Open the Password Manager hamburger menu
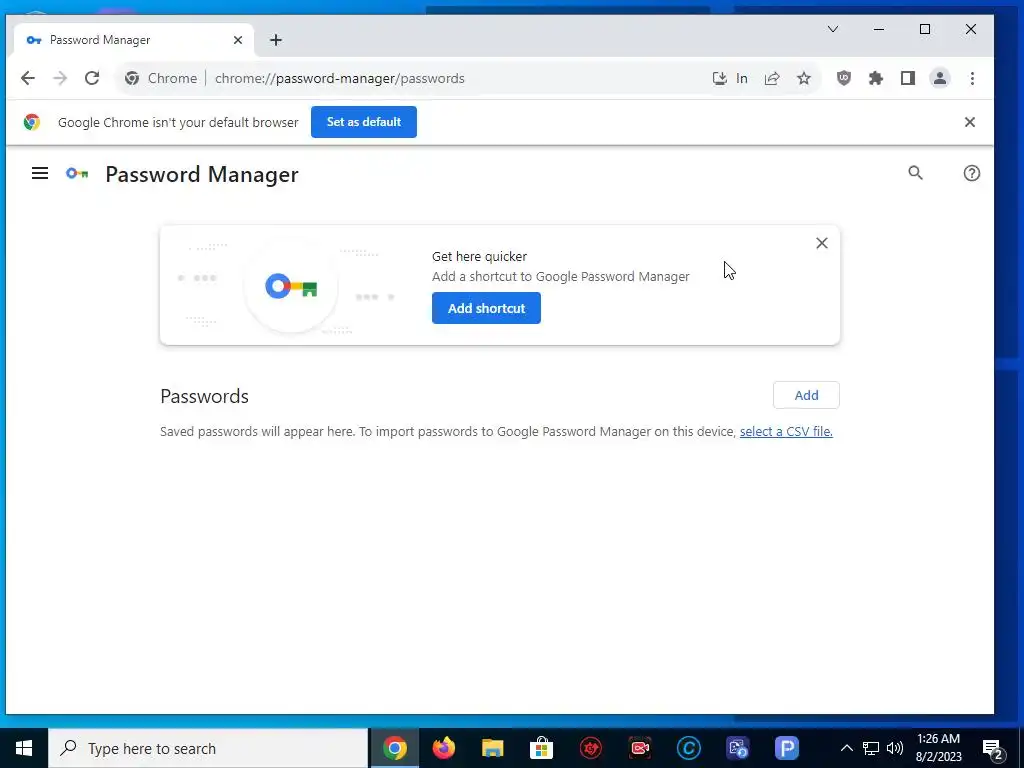 40,173
